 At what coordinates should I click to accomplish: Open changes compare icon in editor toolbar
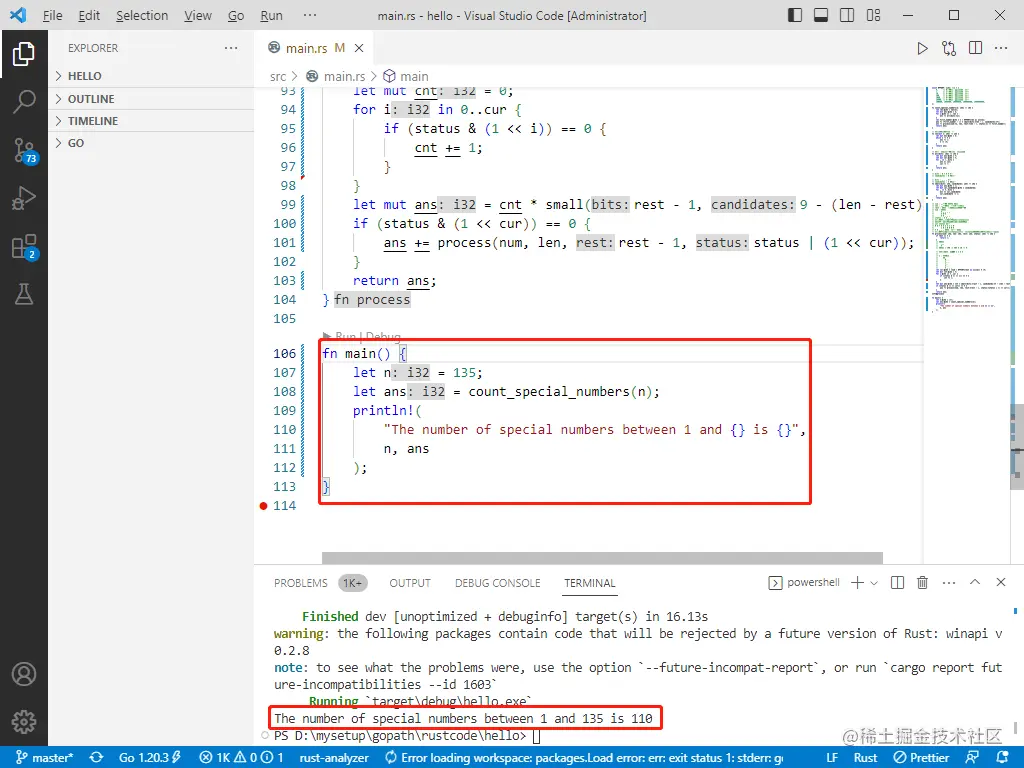click(x=949, y=48)
